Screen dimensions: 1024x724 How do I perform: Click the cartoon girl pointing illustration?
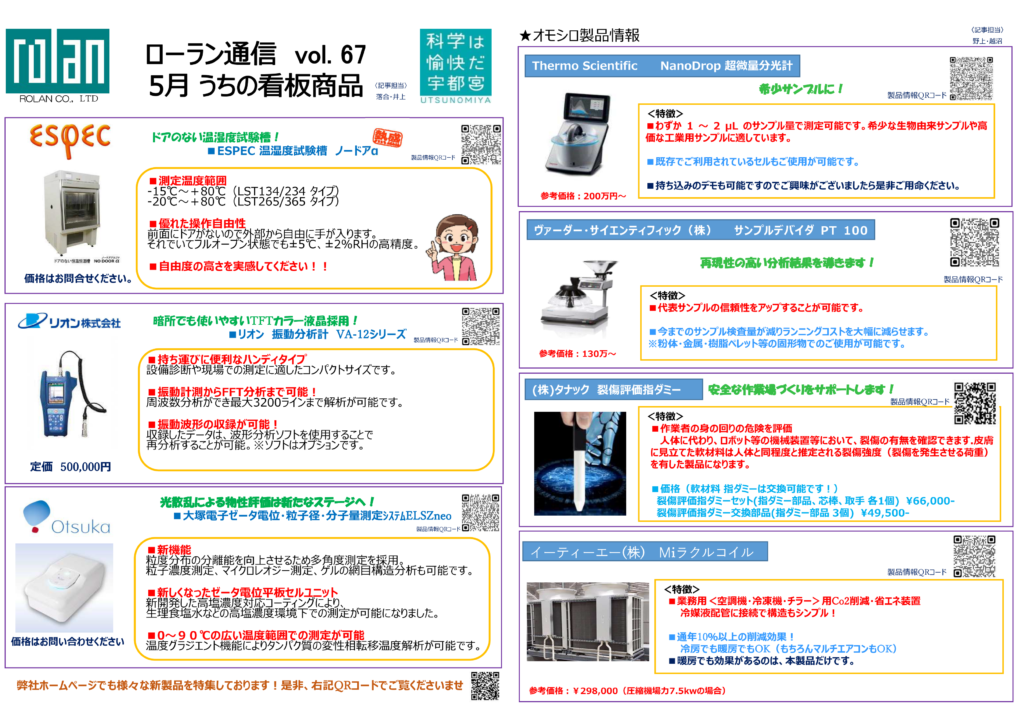455,248
